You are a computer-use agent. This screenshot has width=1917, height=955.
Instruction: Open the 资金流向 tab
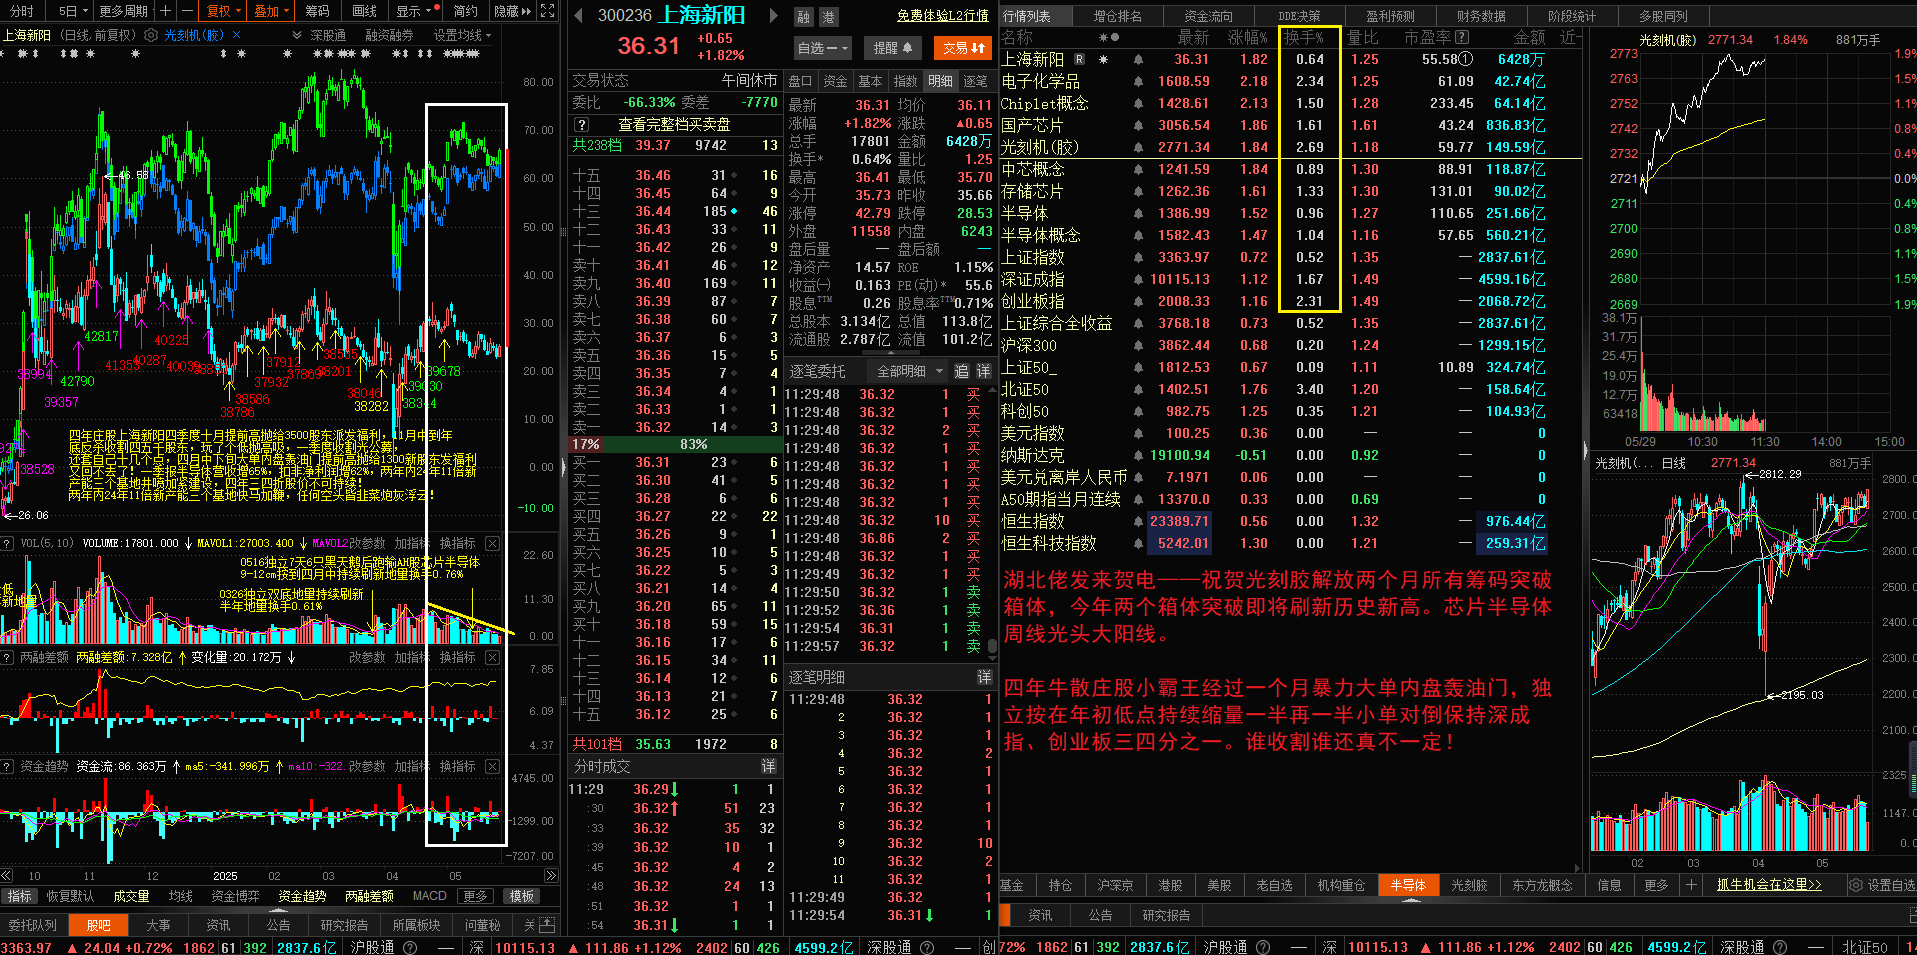pyautogui.click(x=1208, y=16)
